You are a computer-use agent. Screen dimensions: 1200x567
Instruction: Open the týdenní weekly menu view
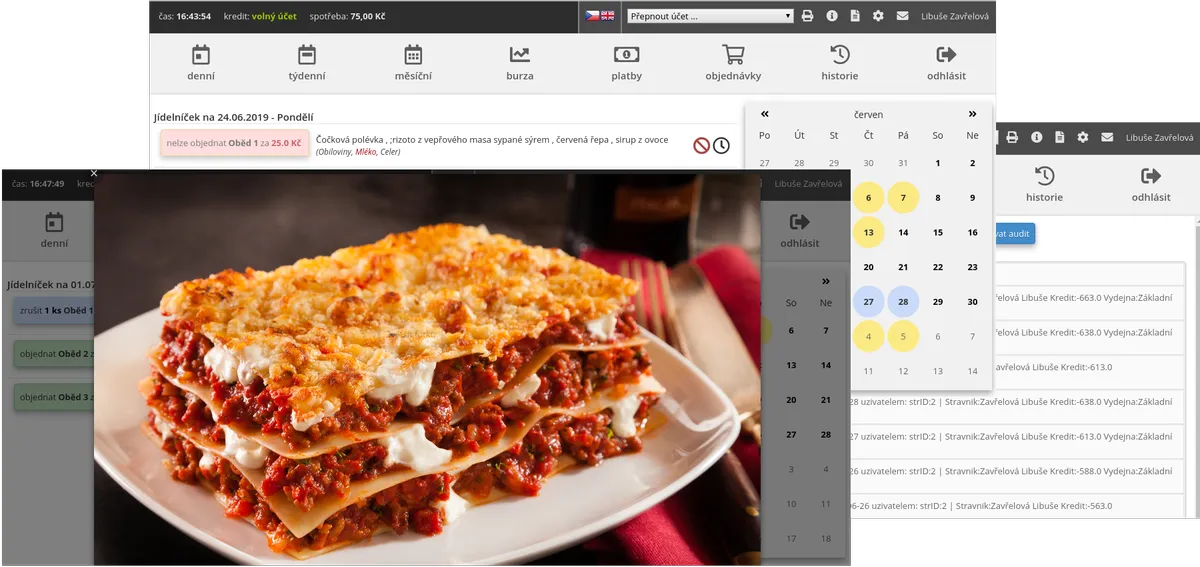pyautogui.click(x=306, y=62)
